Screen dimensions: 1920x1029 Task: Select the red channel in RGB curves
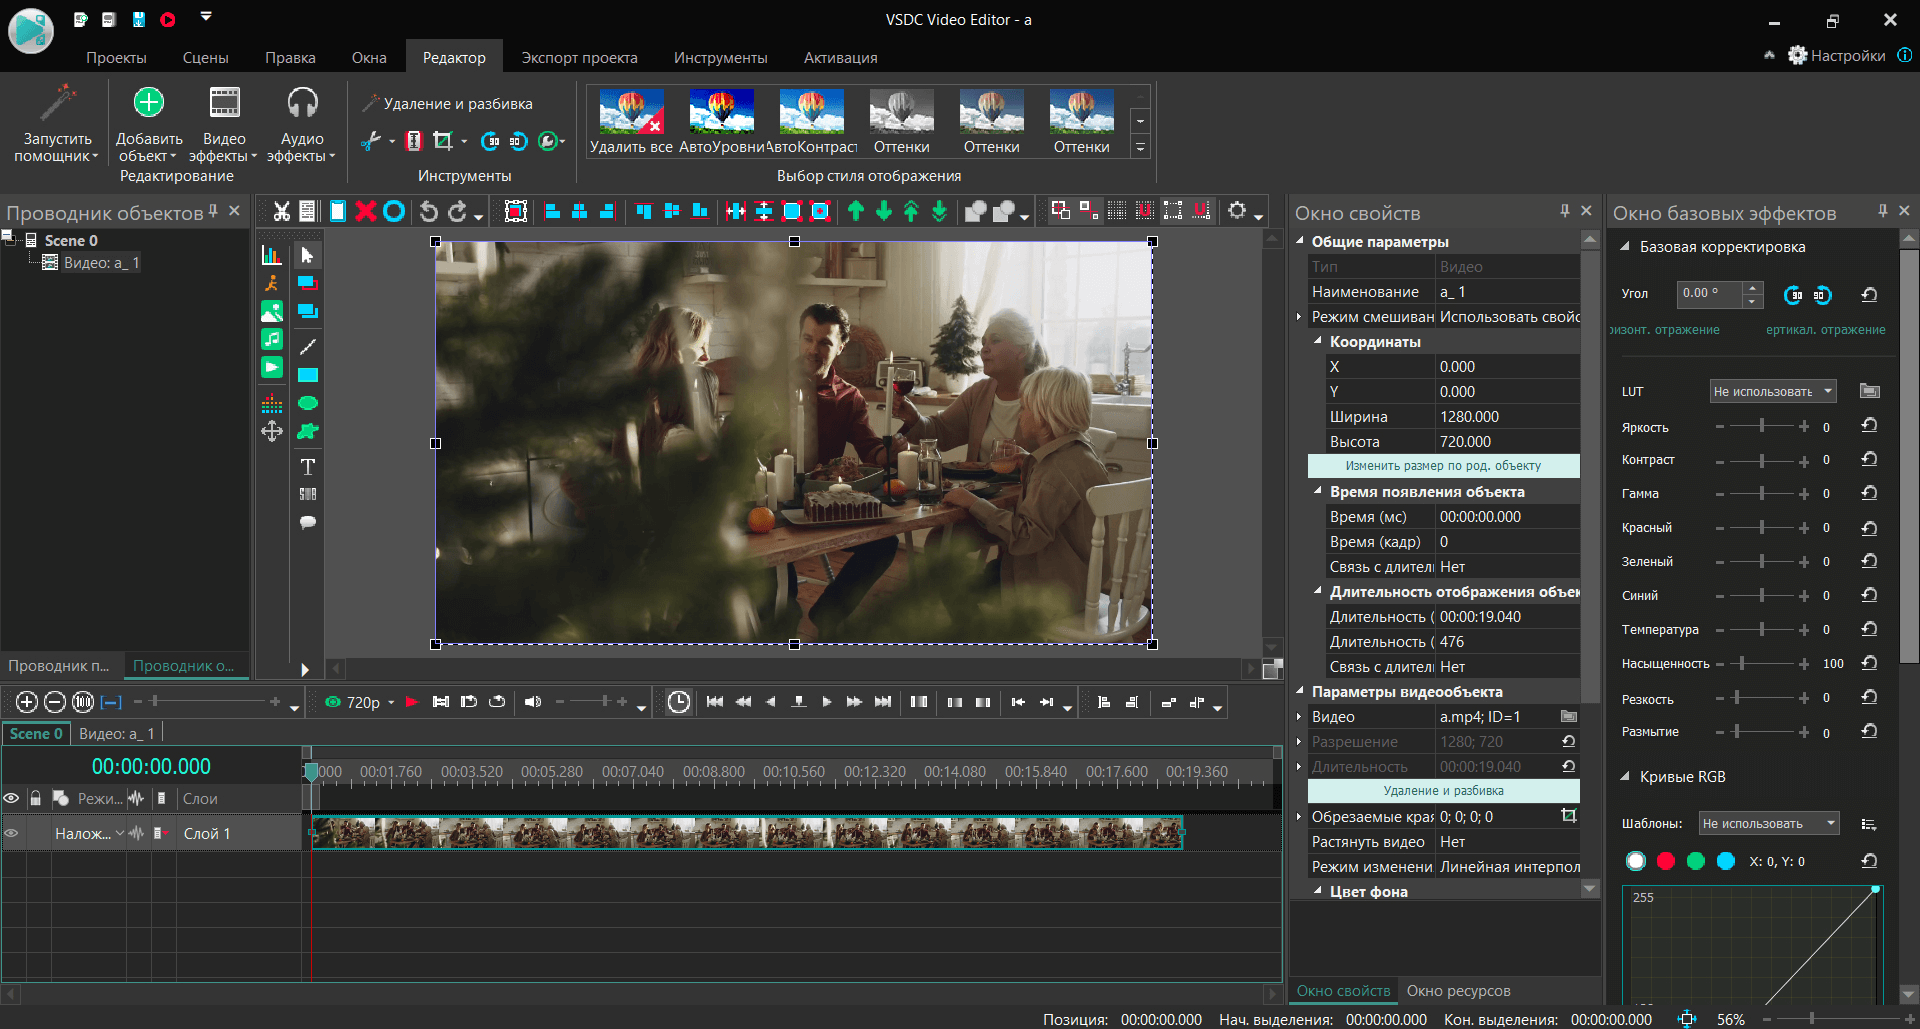point(1666,861)
